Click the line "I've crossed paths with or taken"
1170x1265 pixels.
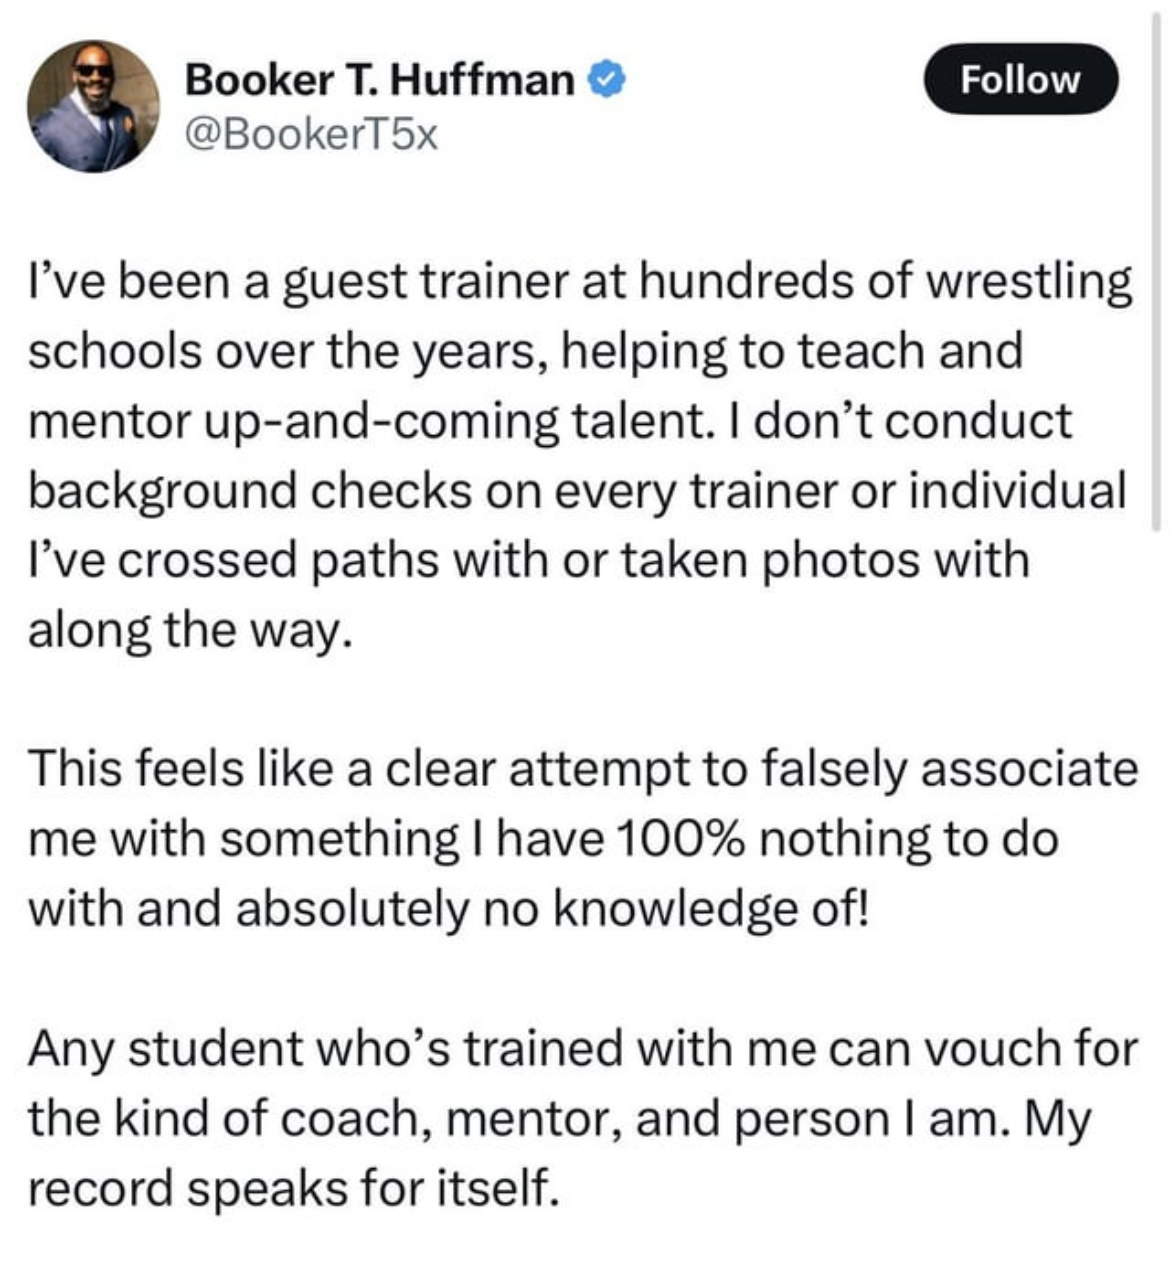click(x=528, y=560)
